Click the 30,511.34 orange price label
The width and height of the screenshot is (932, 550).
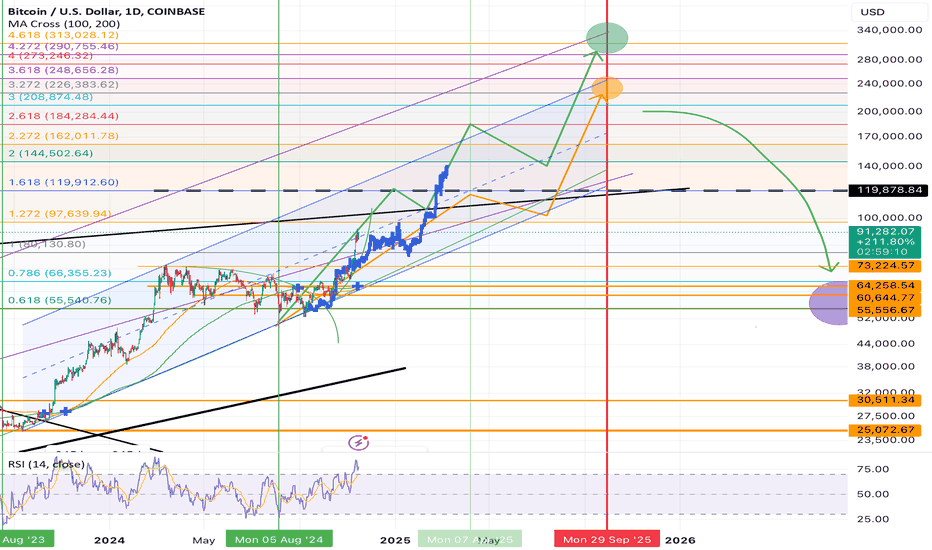tap(885, 400)
